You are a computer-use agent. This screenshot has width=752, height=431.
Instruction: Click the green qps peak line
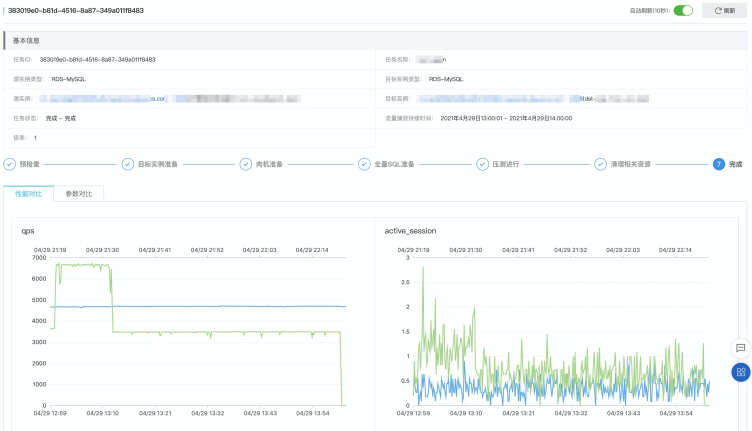82,265
